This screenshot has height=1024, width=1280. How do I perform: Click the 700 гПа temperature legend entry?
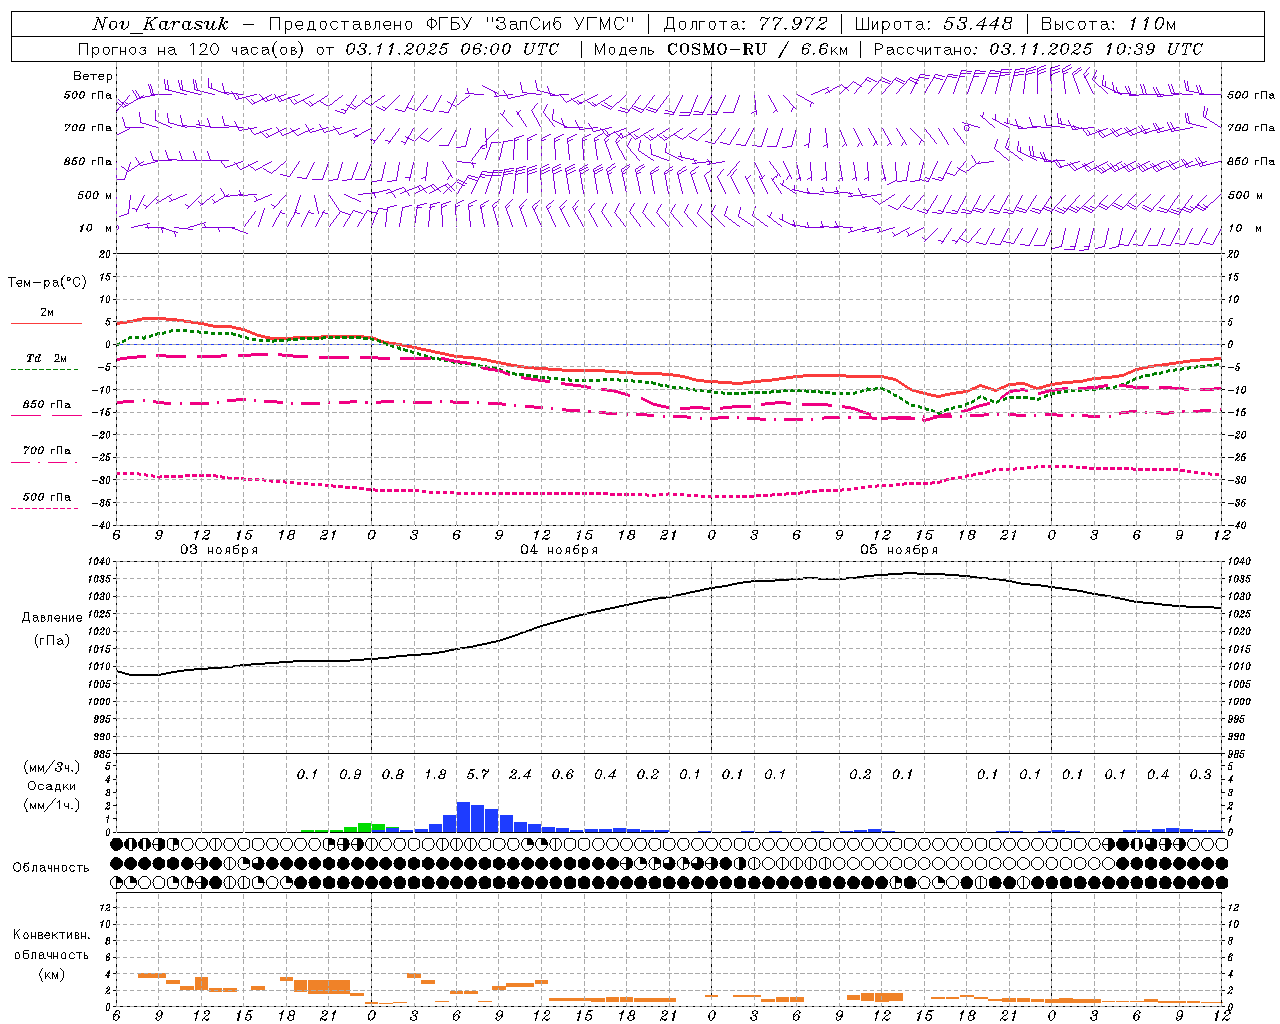click(x=47, y=450)
